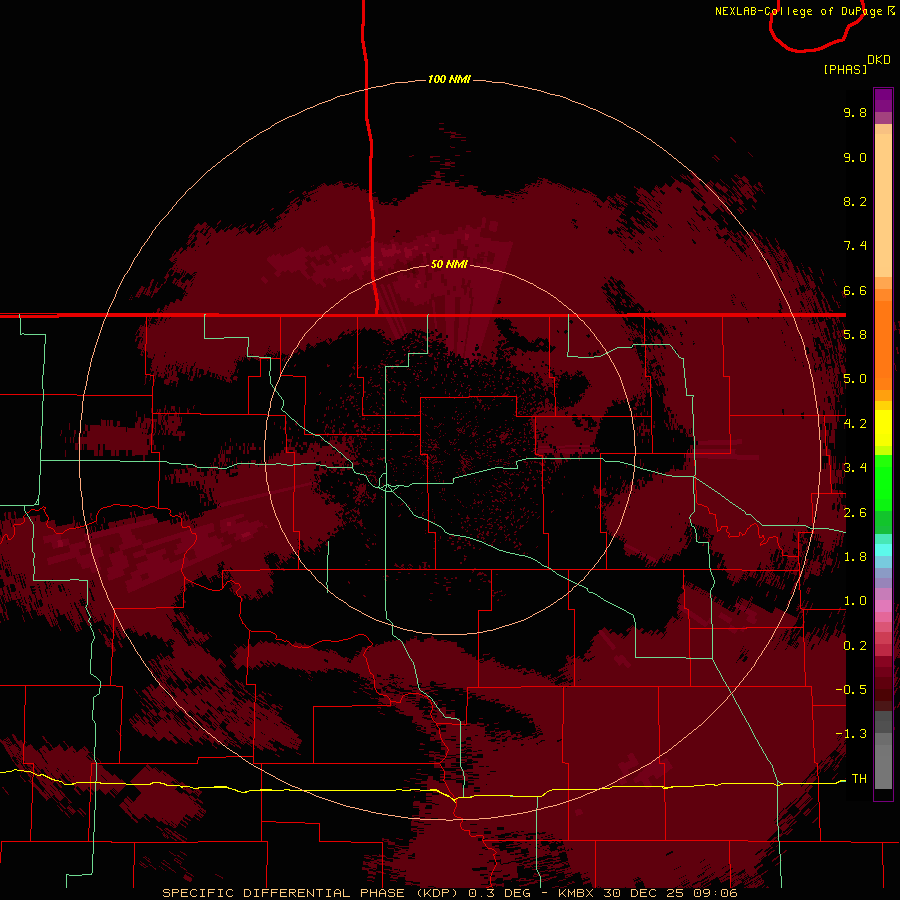Click the 50 NMI range ring label
Image resolution: width=900 pixels, height=900 pixels.
(x=449, y=264)
